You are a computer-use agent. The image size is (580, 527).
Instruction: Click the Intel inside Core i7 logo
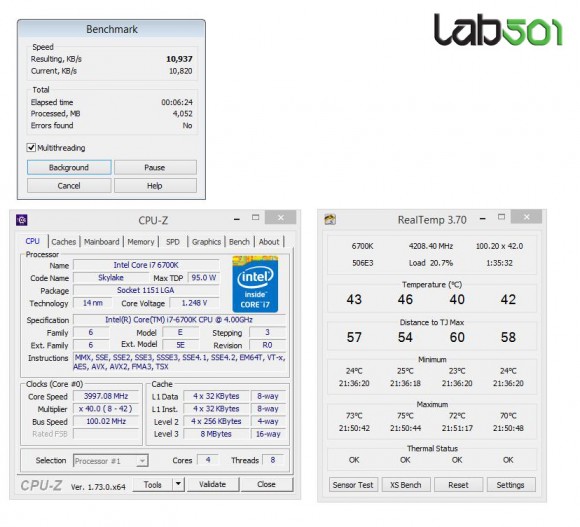(255, 284)
